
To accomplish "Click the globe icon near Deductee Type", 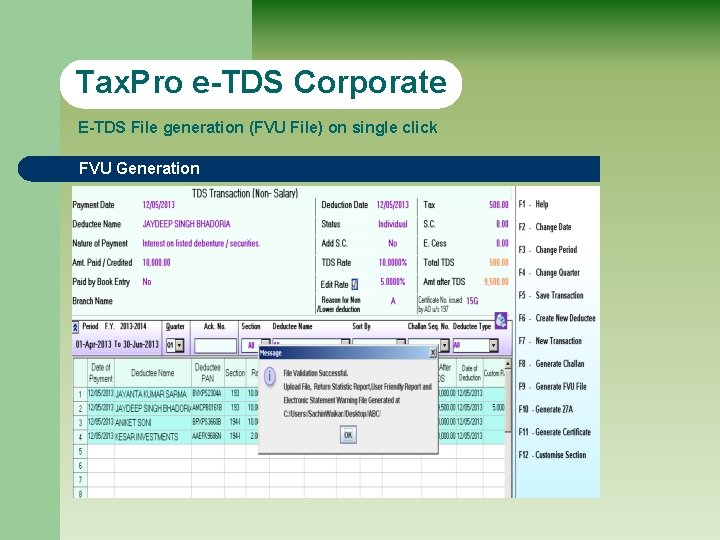I will pyautogui.click(x=501, y=320).
